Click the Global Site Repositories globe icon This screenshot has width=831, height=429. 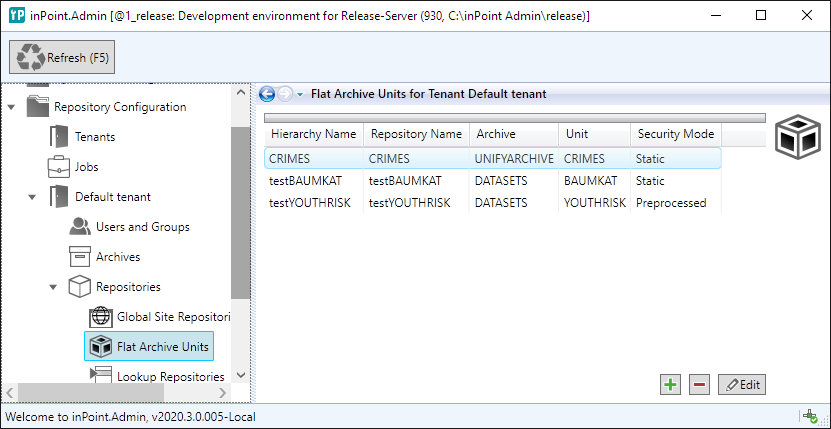coord(100,317)
